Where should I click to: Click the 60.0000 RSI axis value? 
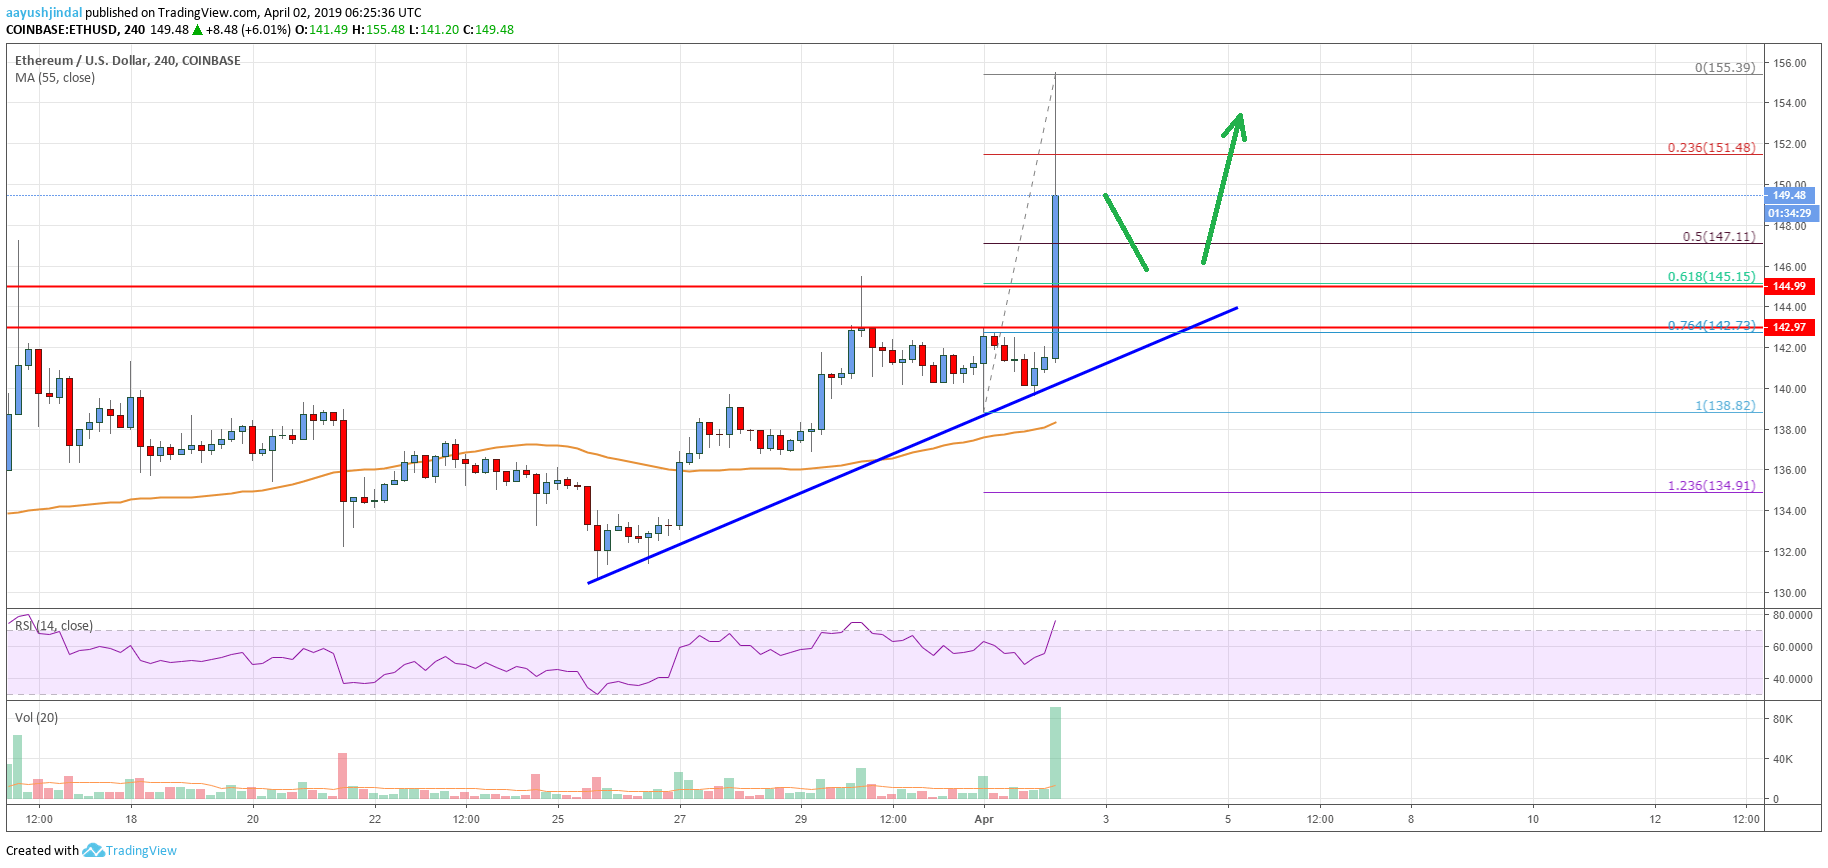pos(1792,648)
